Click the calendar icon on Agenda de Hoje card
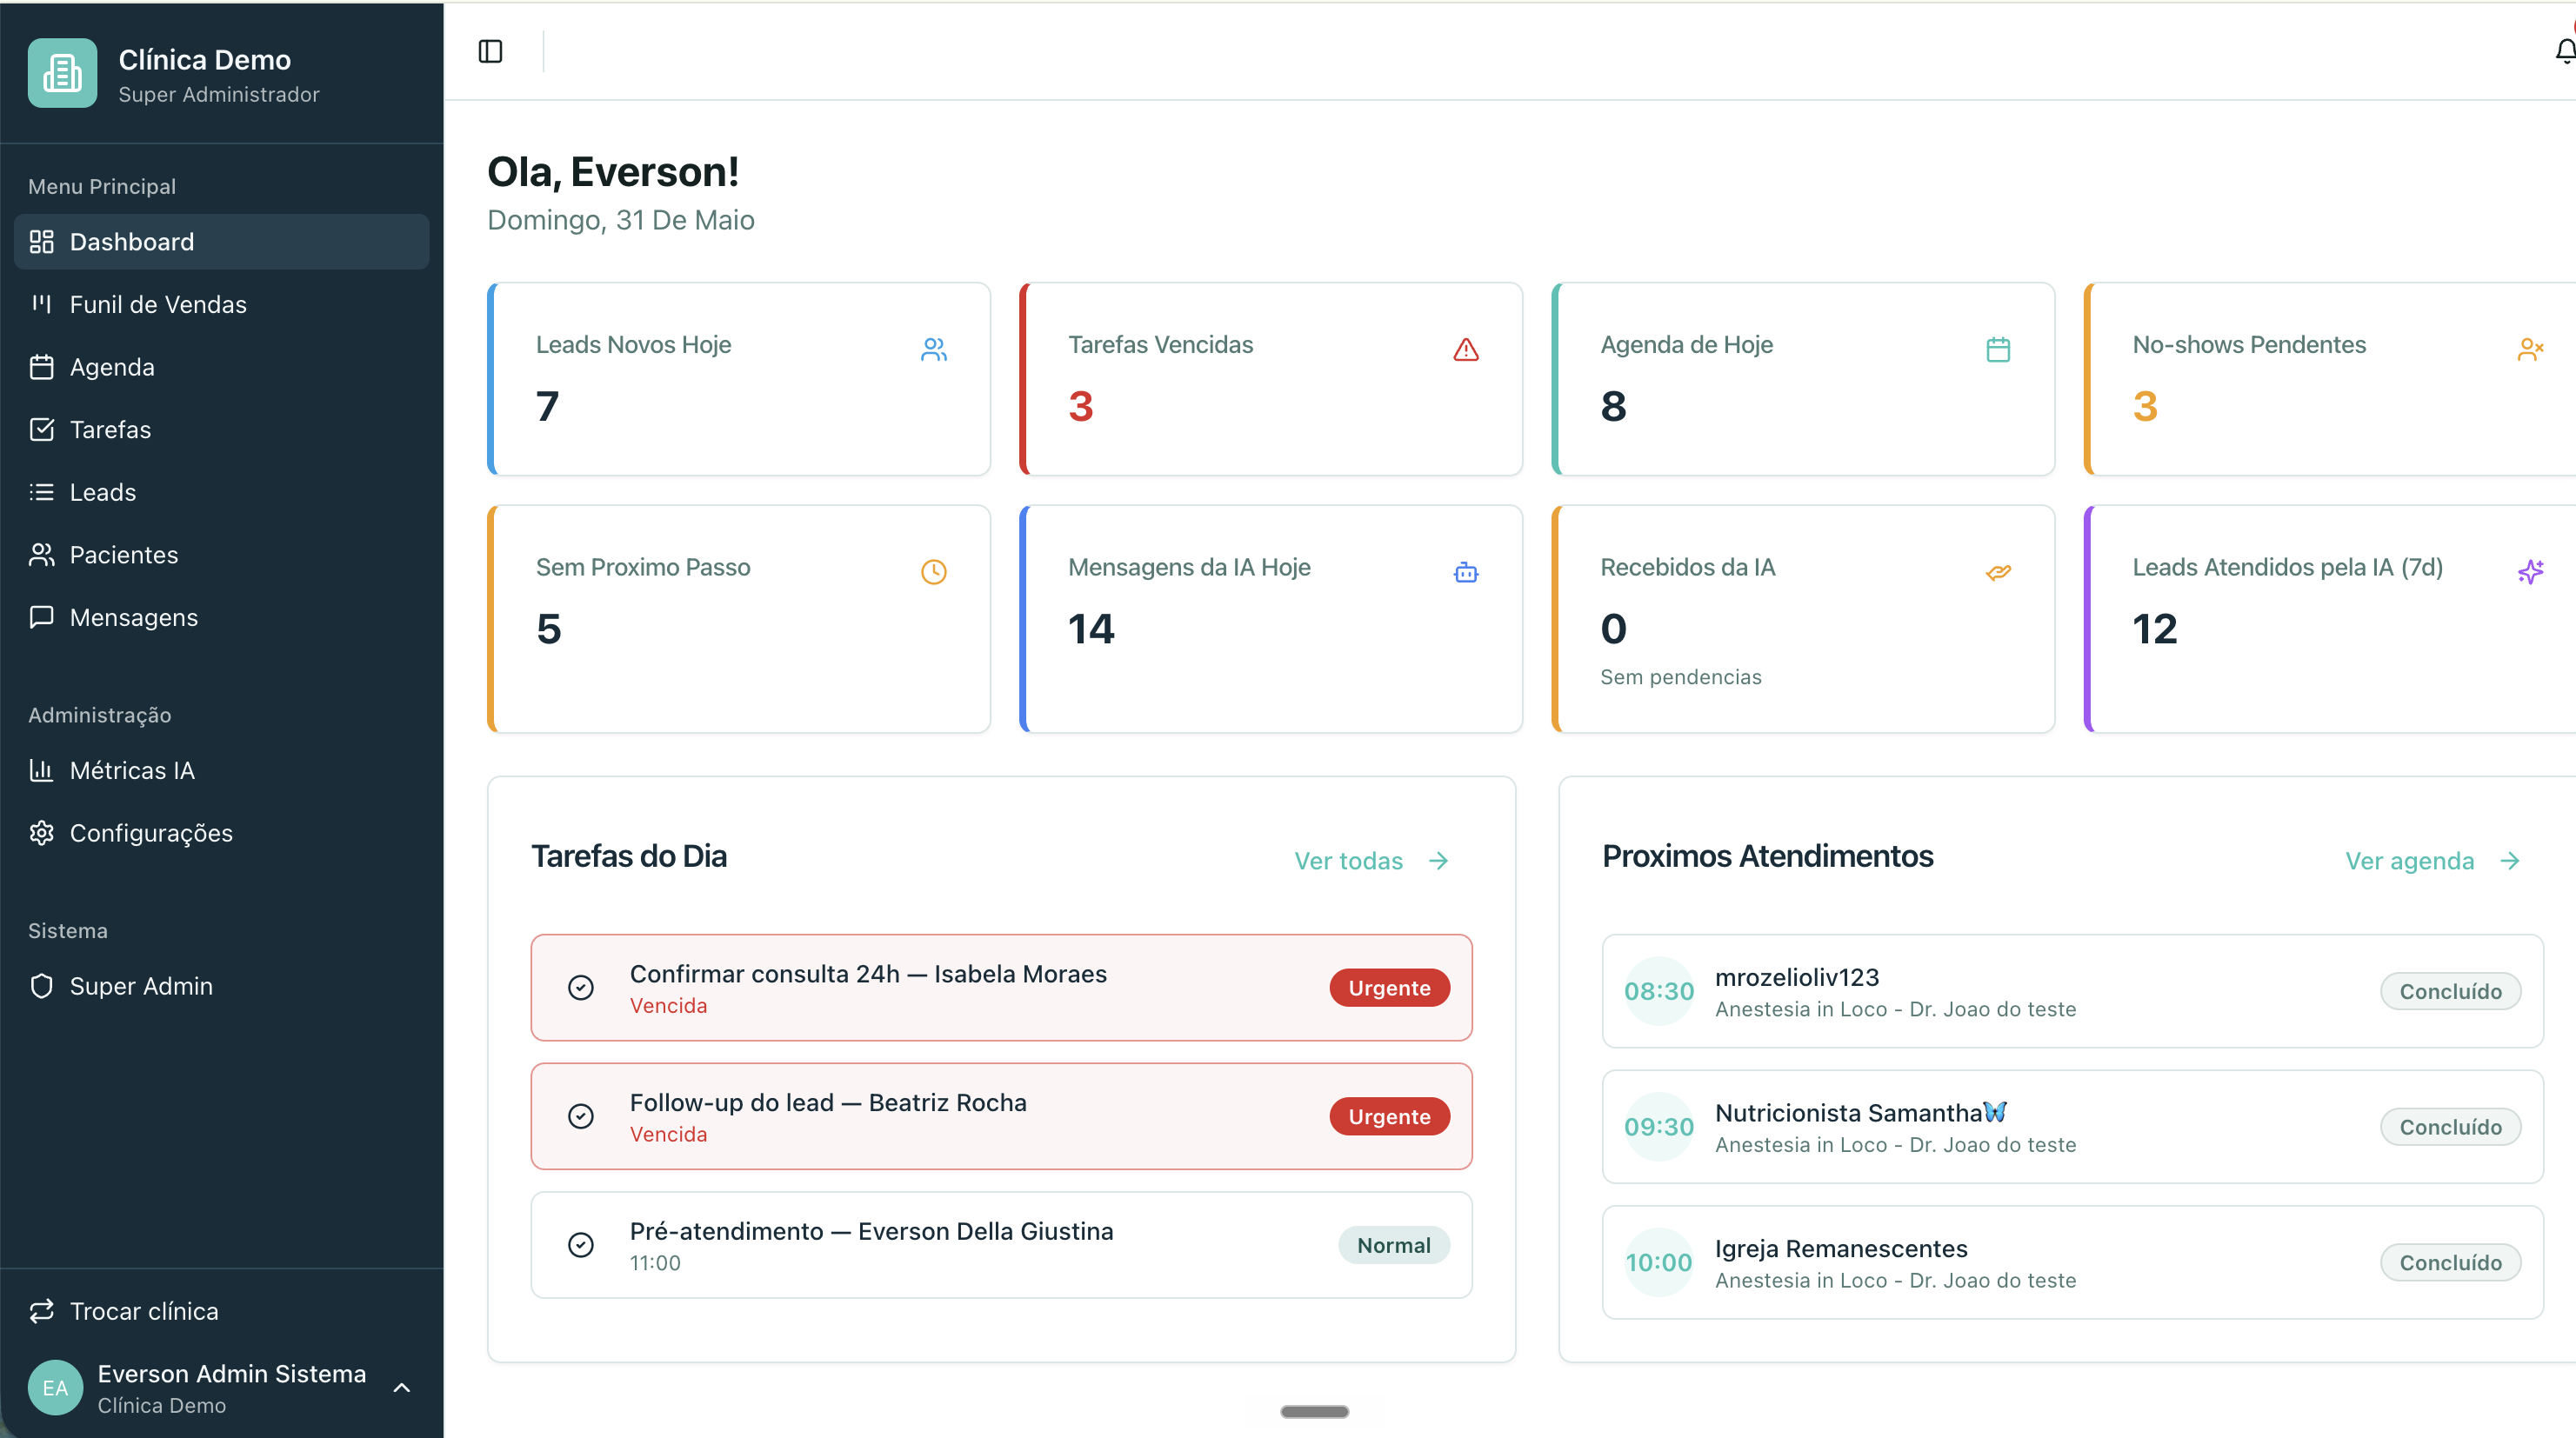This screenshot has width=2576, height=1438. click(1997, 349)
